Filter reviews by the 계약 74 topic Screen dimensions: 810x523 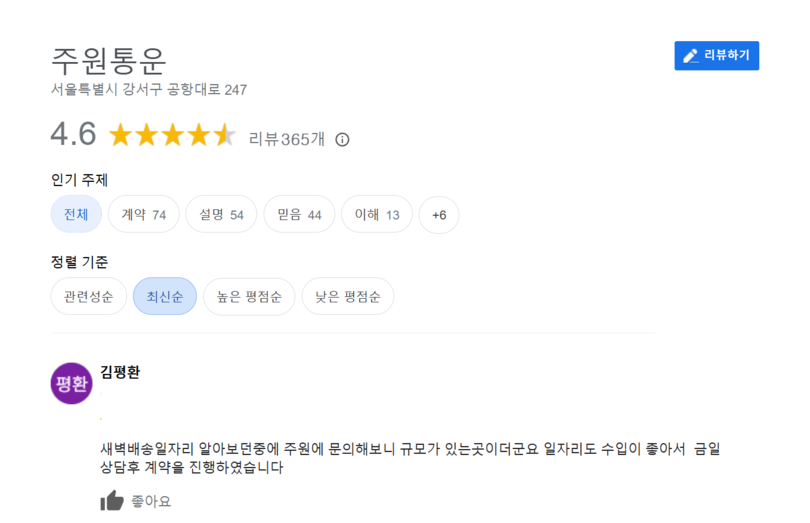pos(144,214)
